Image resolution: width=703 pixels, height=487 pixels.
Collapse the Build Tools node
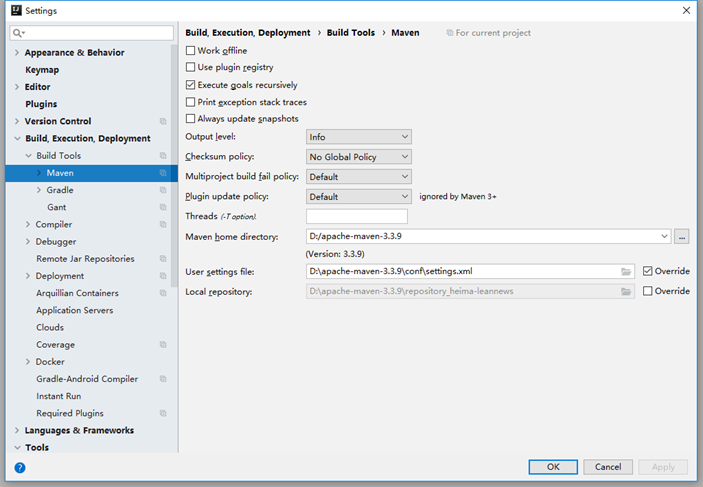[x=28, y=156]
